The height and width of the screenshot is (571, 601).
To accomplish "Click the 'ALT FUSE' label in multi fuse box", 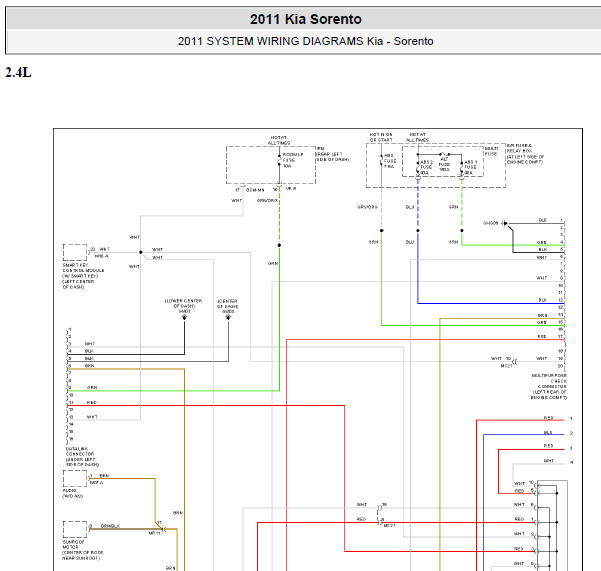I will click(x=444, y=164).
